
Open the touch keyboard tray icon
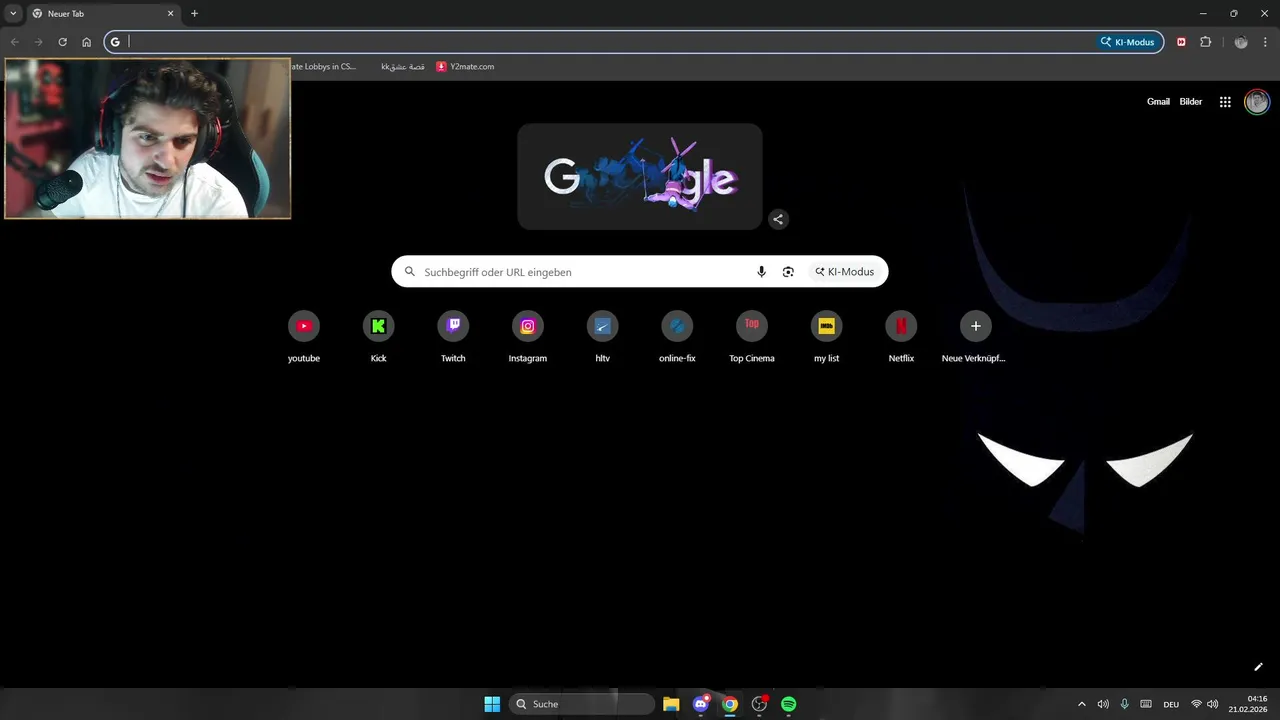click(1146, 704)
